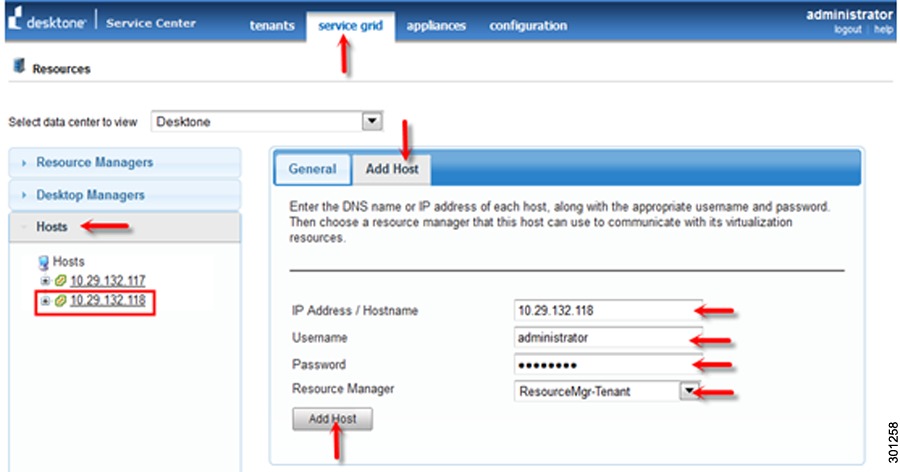This screenshot has width=900, height=472.
Task: Open the Resource Manager dropdown arrow
Action: pos(689,391)
